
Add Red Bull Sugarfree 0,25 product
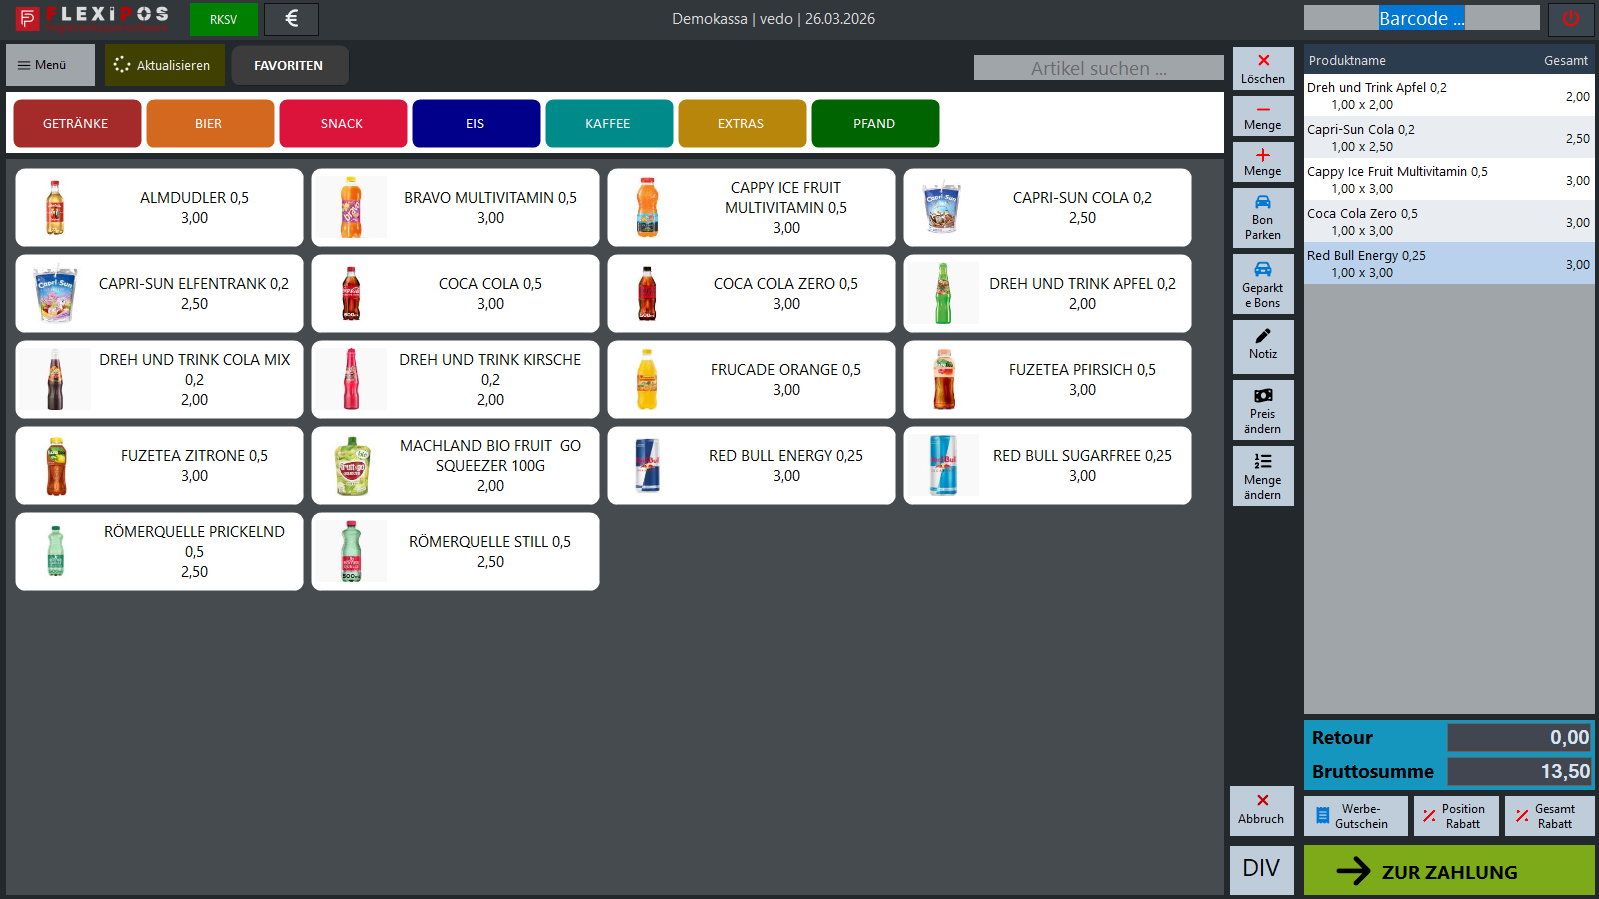point(1047,466)
